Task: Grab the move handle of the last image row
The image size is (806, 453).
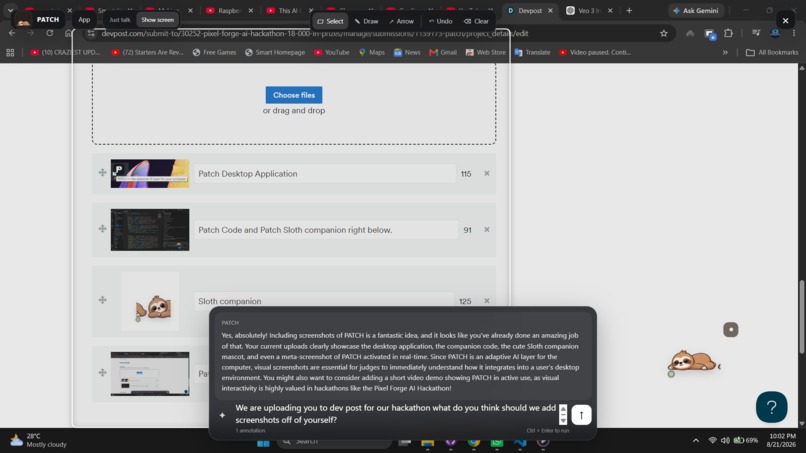Action: tap(102, 372)
